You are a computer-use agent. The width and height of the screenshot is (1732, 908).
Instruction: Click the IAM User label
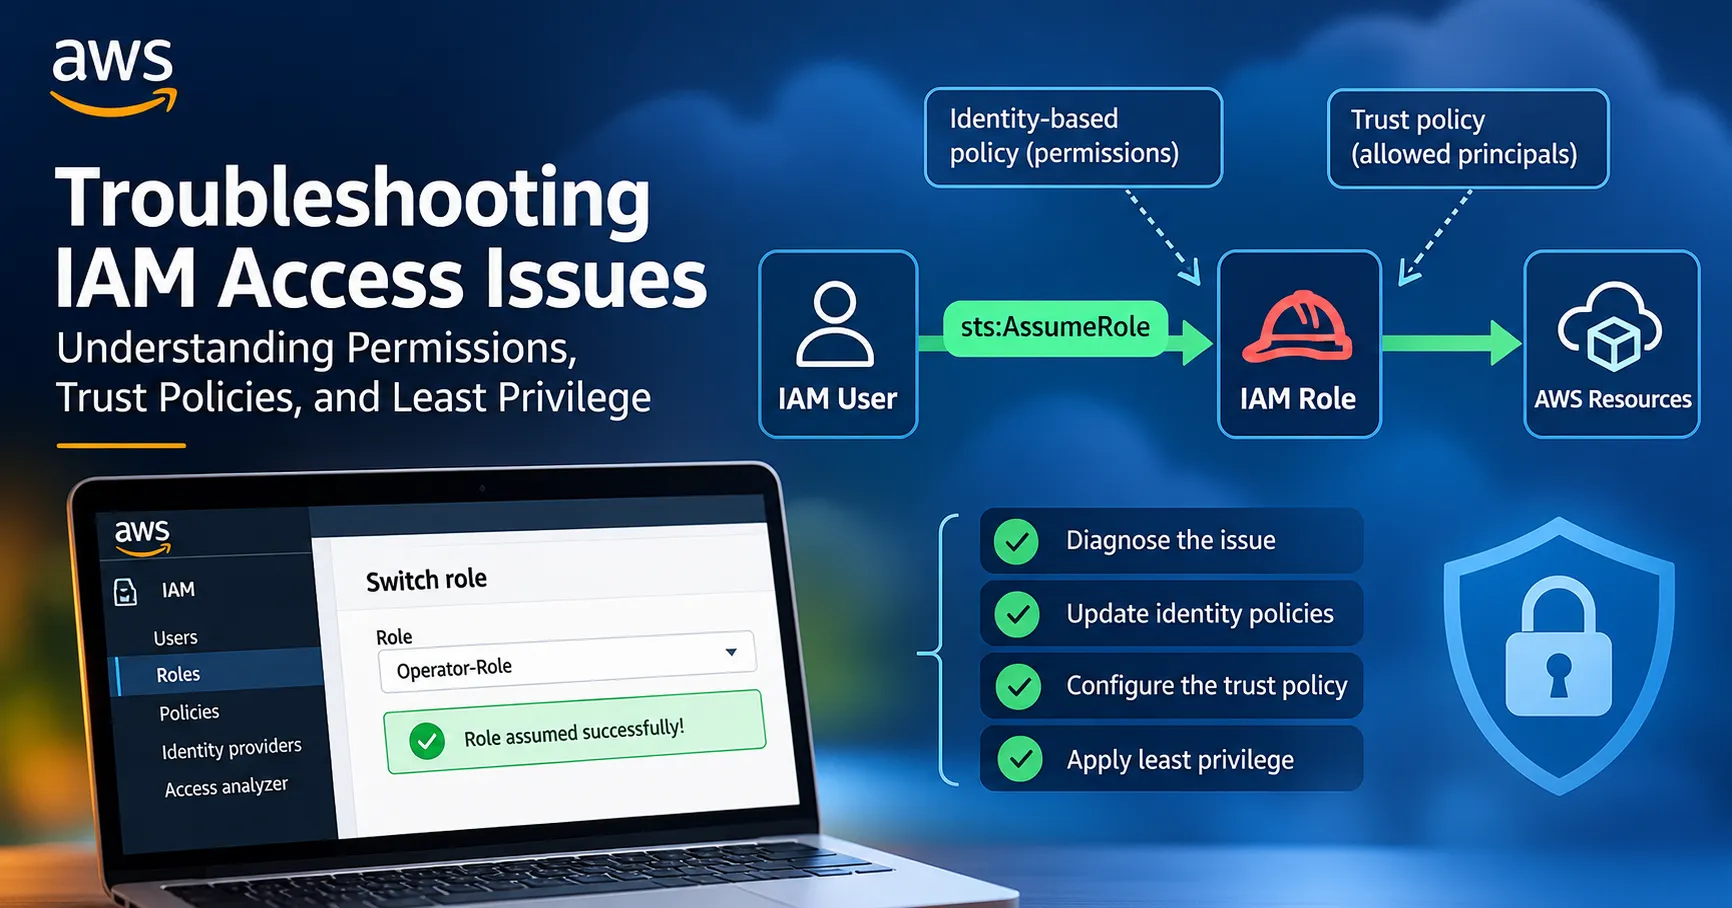(x=837, y=399)
